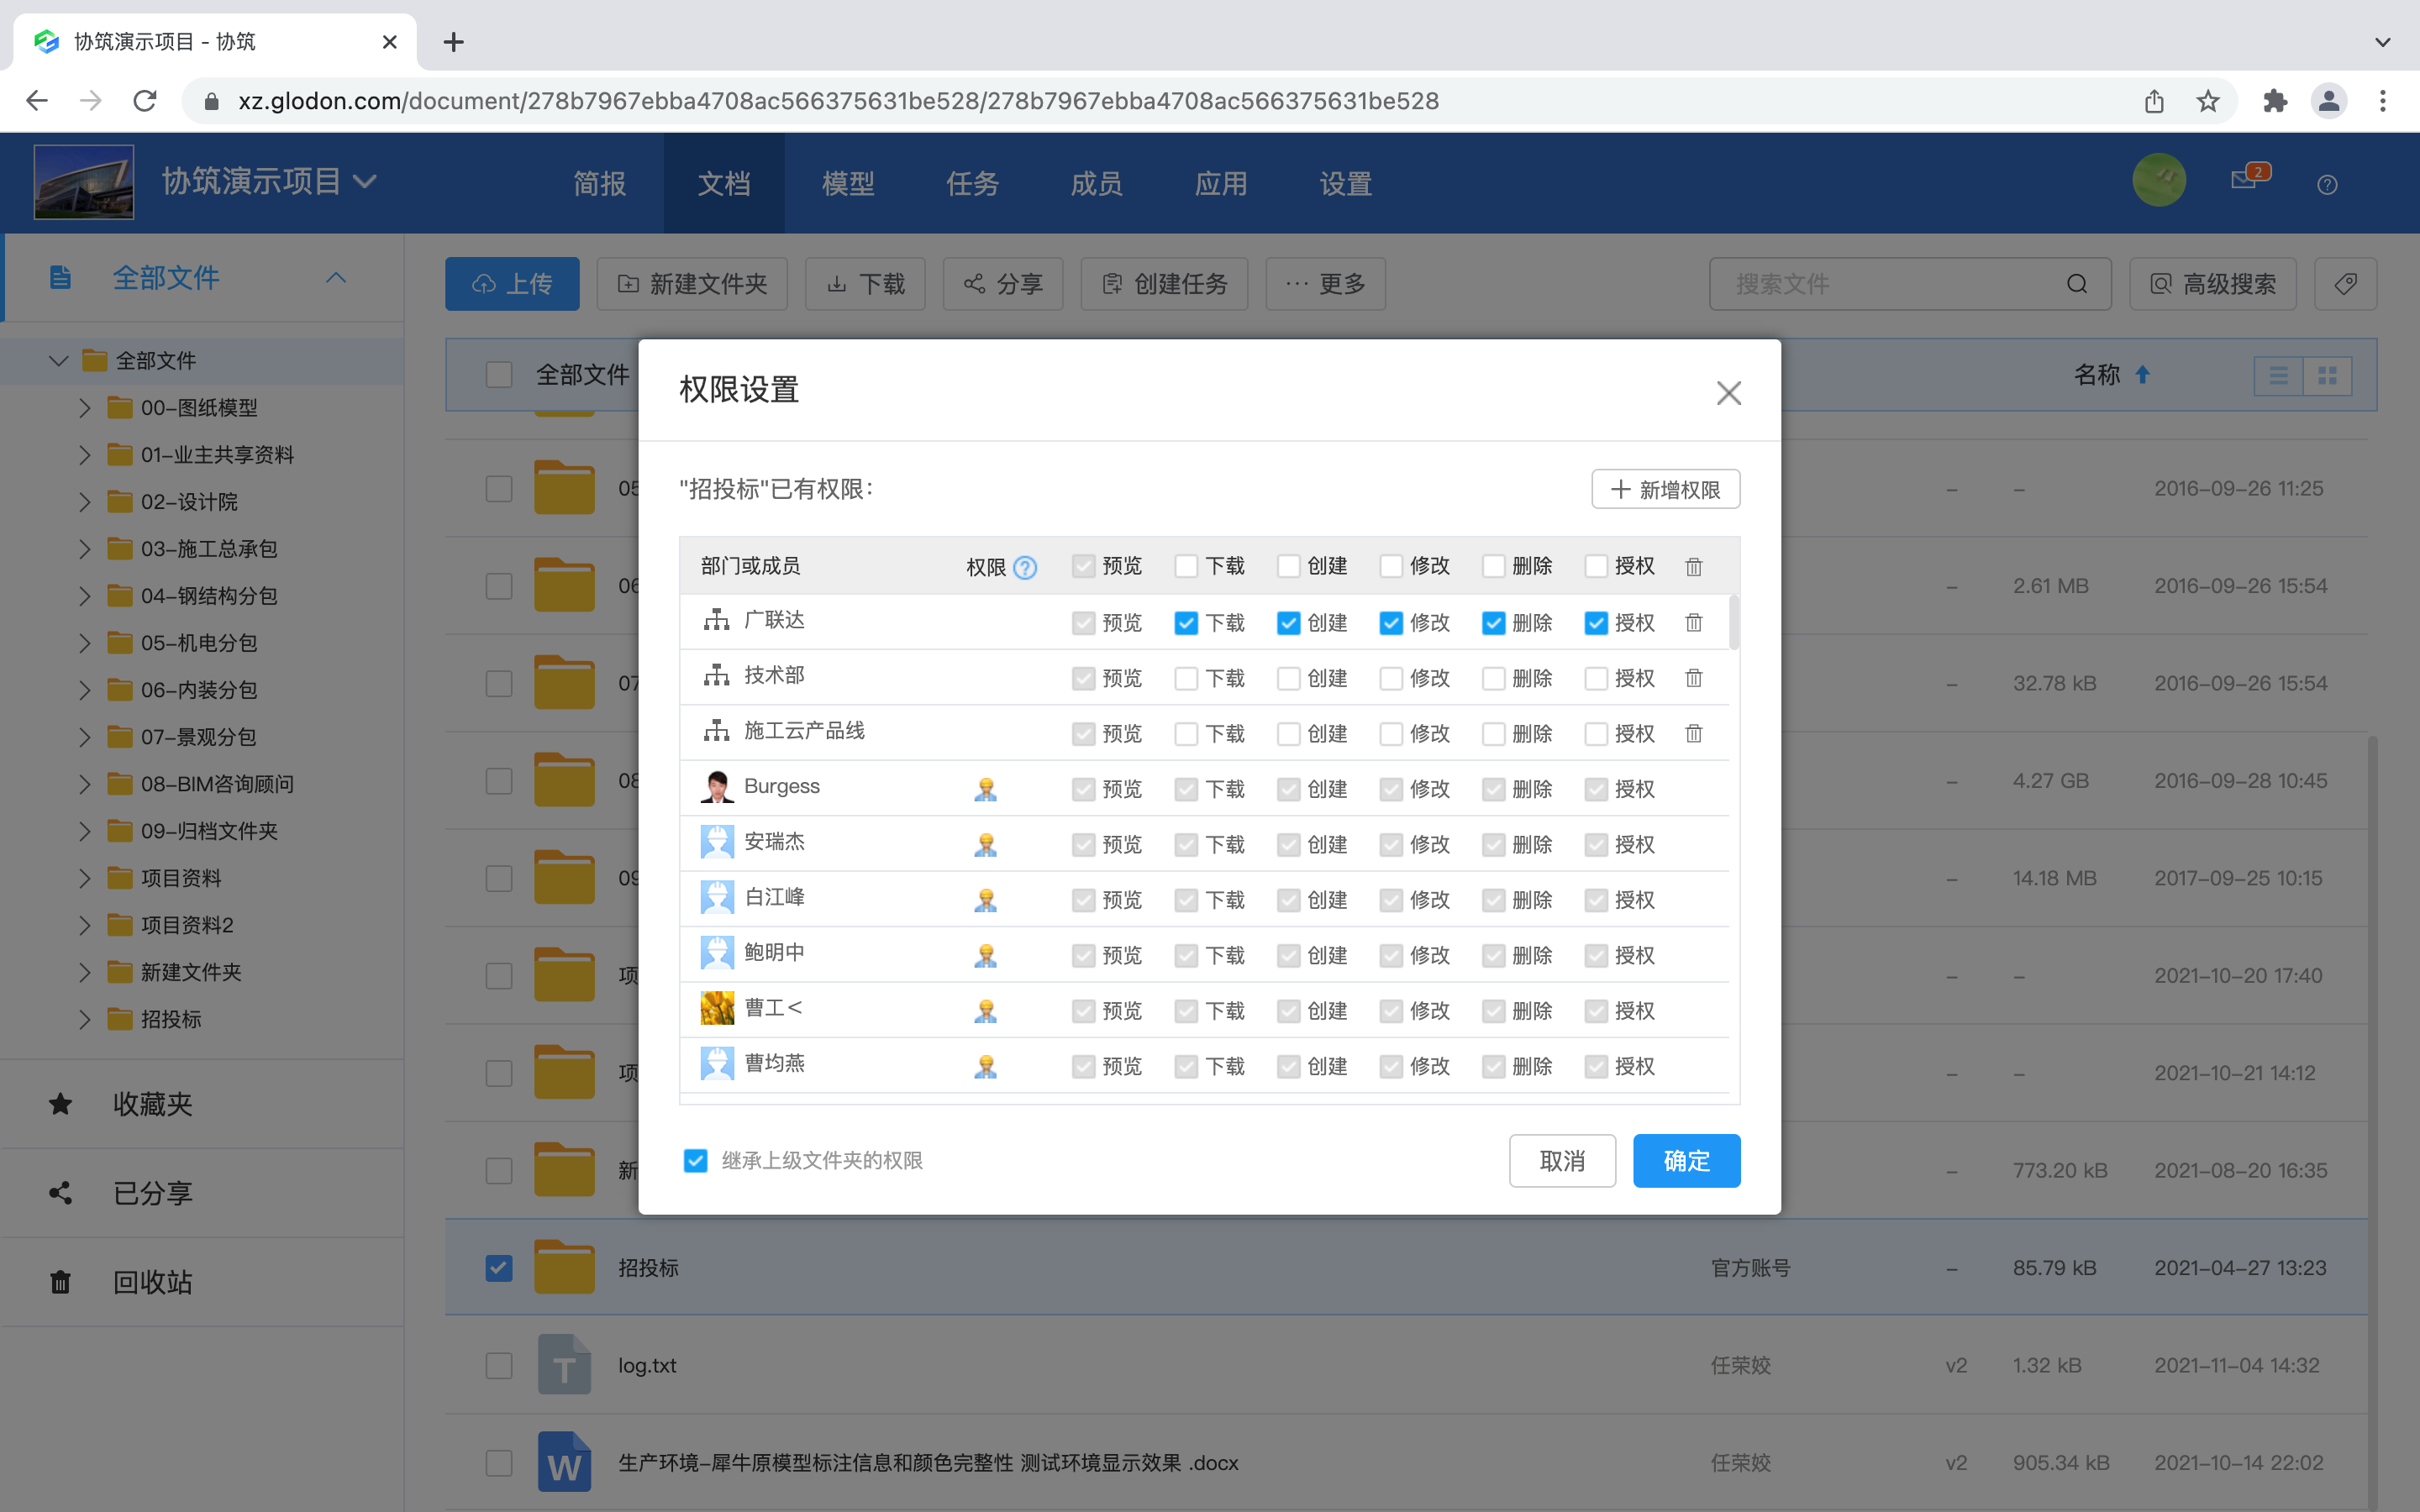The height and width of the screenshot is (1512, 2420).
Task: Enable 下载 permission for 施工云产品线
Action: click(x=1185, y=733)
